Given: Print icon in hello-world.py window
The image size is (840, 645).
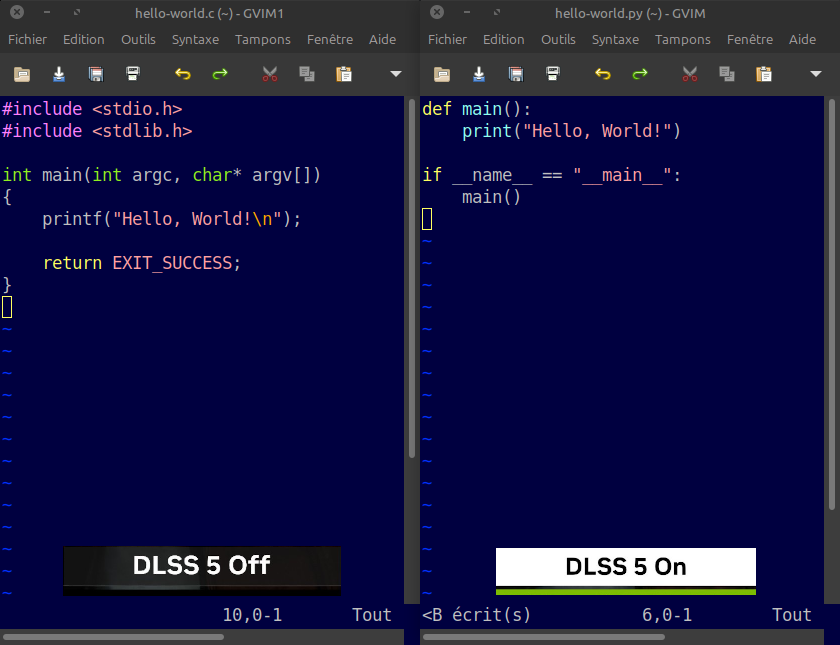Looking at the screenshot, I should pos(553,73).
